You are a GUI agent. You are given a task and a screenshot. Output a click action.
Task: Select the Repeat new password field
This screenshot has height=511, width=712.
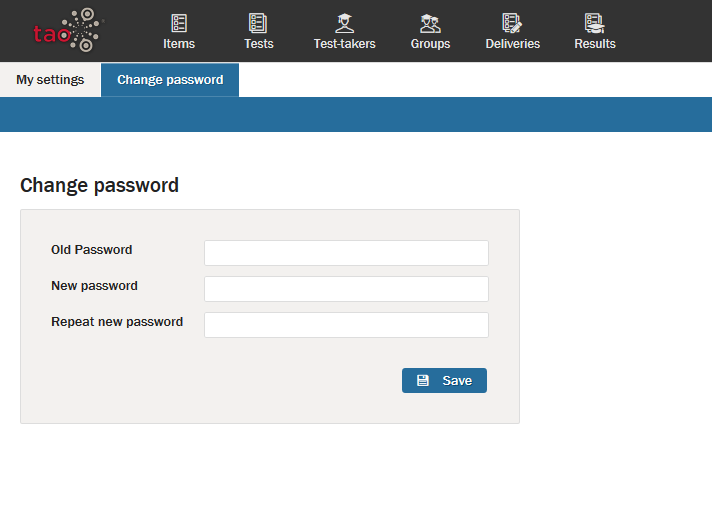click(346, 325)
